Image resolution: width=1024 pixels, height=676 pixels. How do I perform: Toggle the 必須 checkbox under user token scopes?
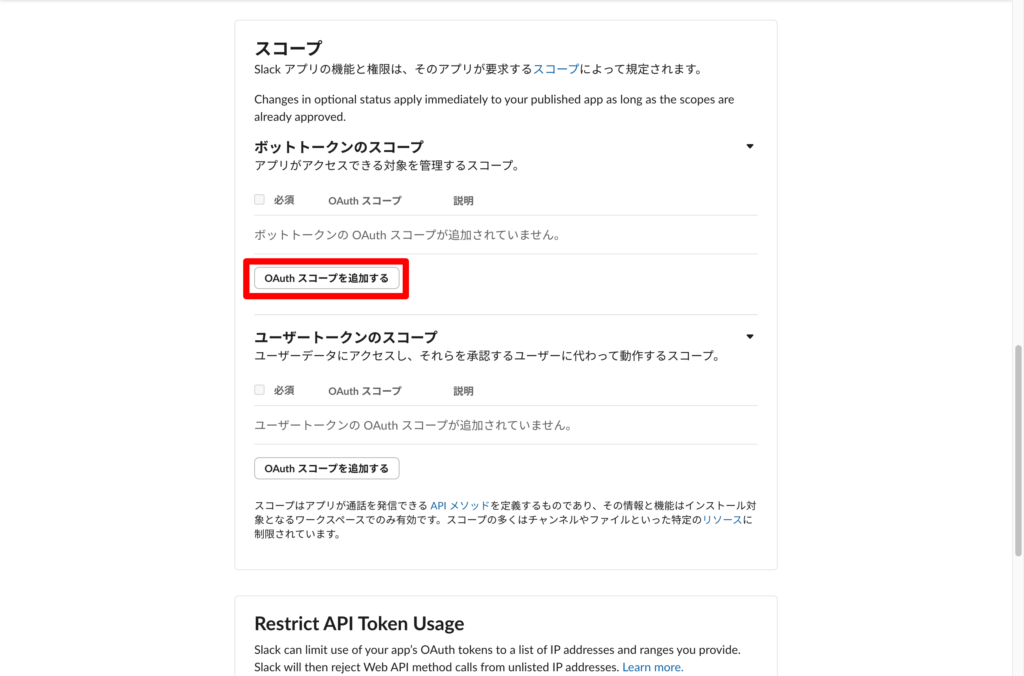click(x=260, y=390)
